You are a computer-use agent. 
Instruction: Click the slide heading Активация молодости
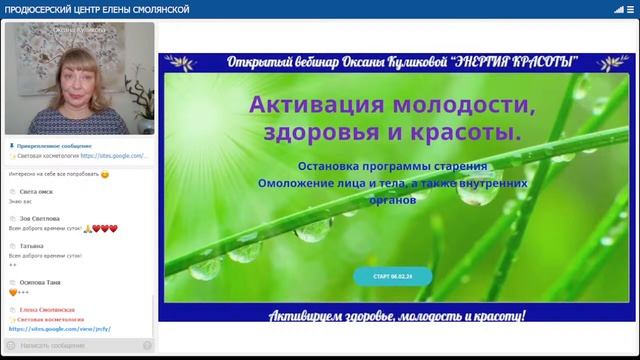point(392,104)
